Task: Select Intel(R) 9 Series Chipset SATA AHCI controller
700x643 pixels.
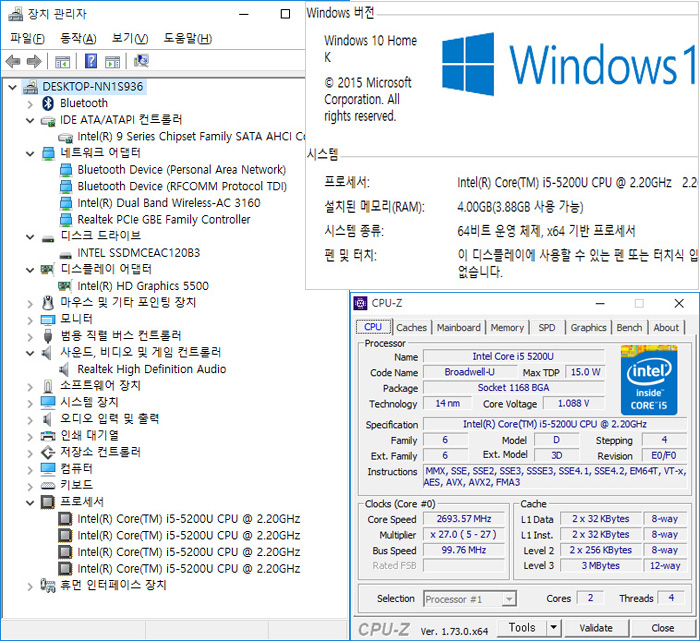Action: click(x=191, y=137)
